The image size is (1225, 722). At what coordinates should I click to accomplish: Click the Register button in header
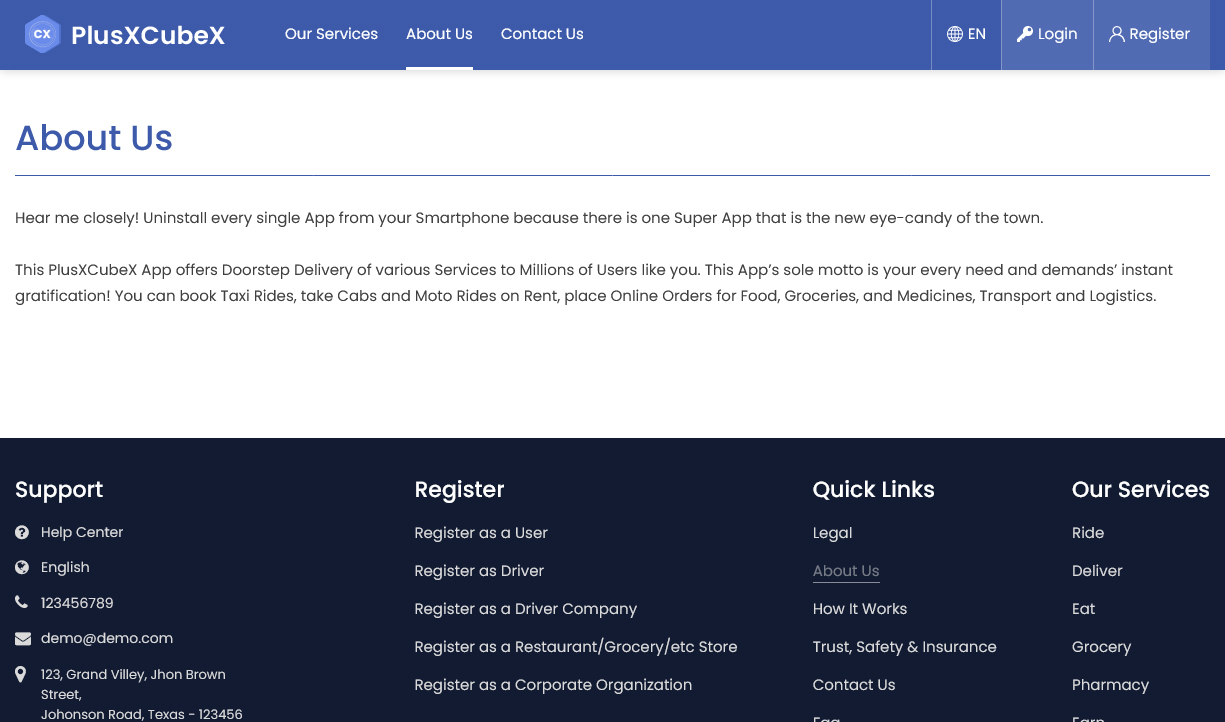click(x=1149, y=34)
